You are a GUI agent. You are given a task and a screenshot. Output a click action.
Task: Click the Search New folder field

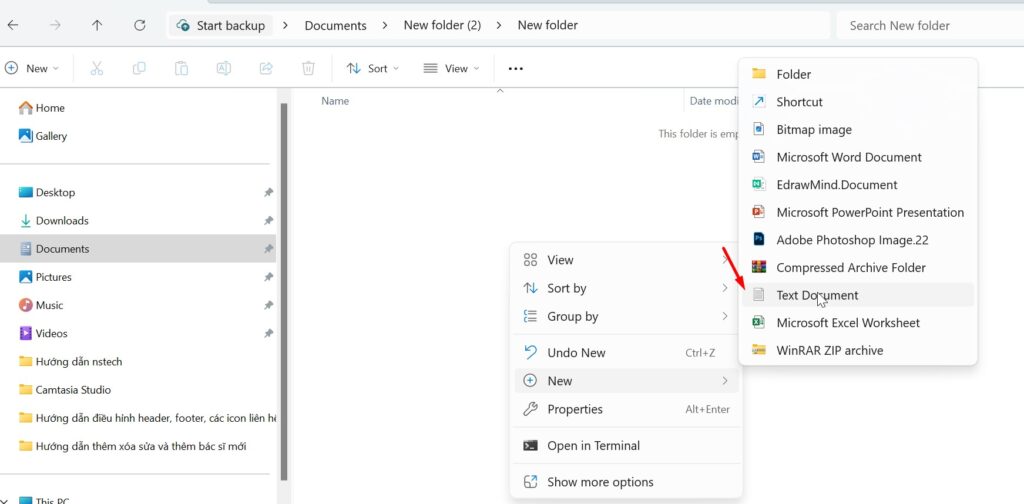(930, 25)
